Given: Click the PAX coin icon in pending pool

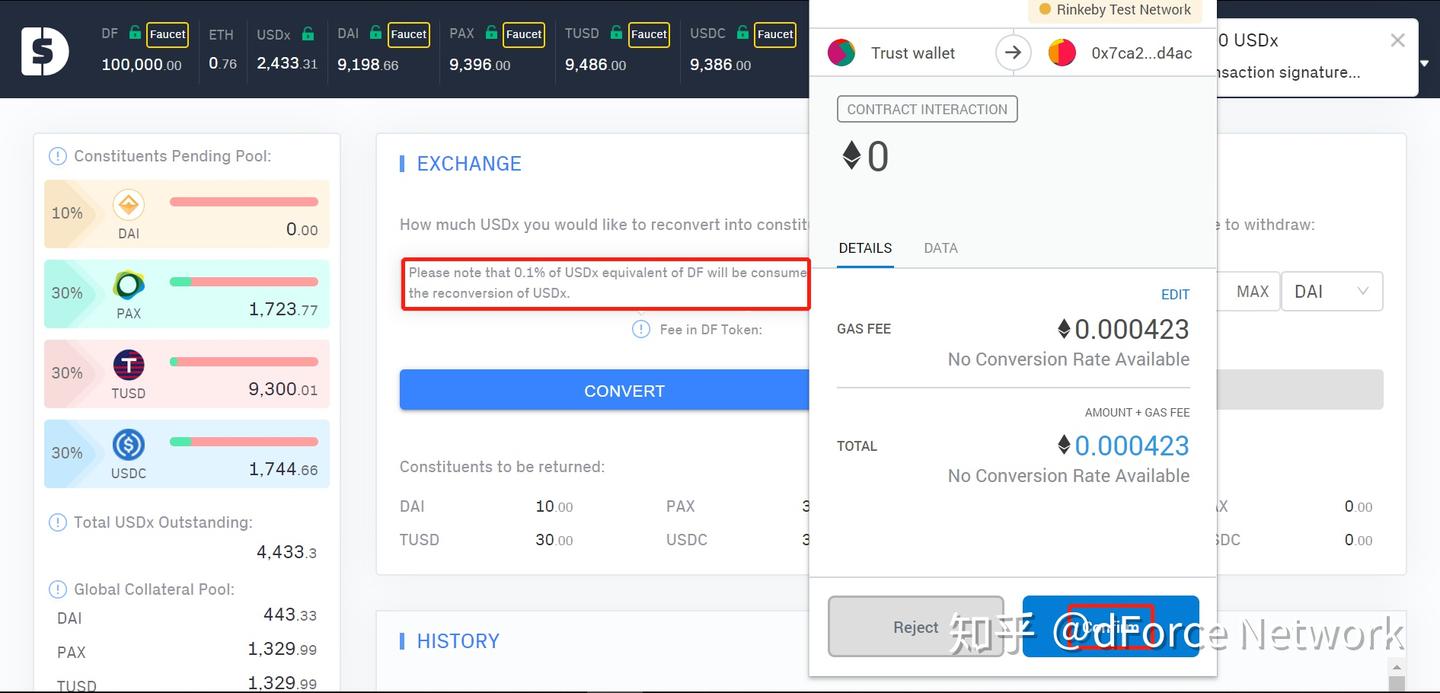Looking at the screenshot, I should pyautogui.click(x=128, y=286).
